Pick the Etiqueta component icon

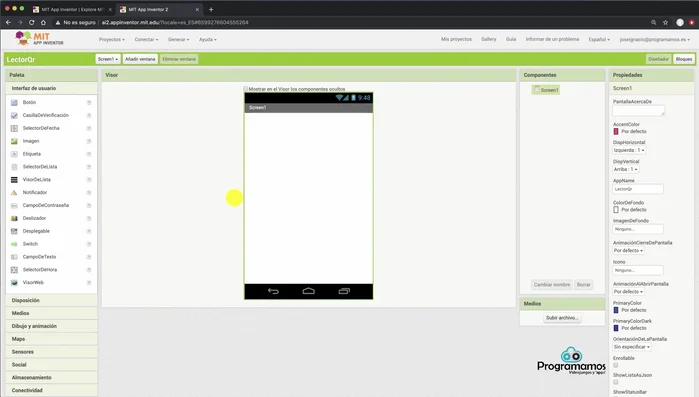click(14, 154)
